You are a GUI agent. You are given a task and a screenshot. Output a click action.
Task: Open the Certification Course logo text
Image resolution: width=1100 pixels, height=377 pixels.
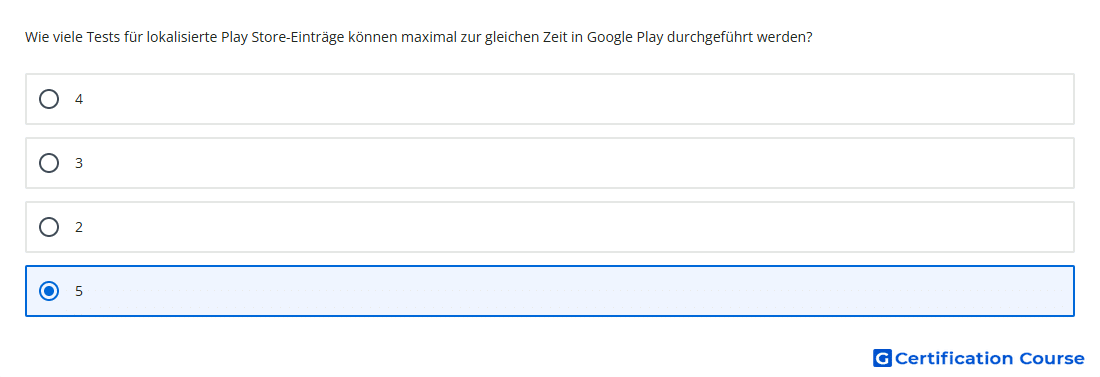click(x=989, y=358)
